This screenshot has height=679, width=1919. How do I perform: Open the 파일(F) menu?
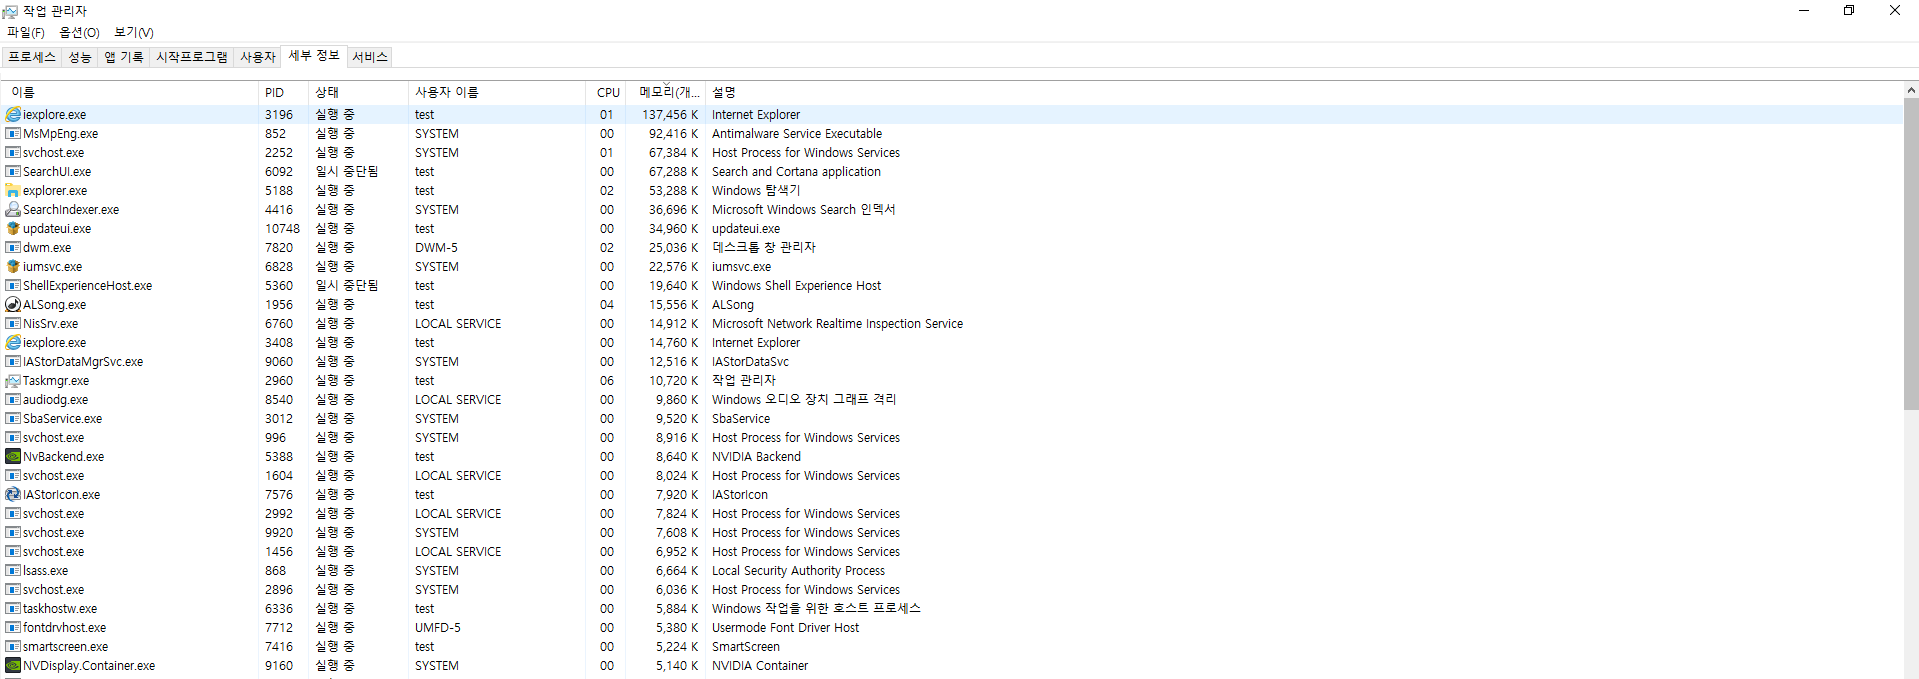(26, 33)
